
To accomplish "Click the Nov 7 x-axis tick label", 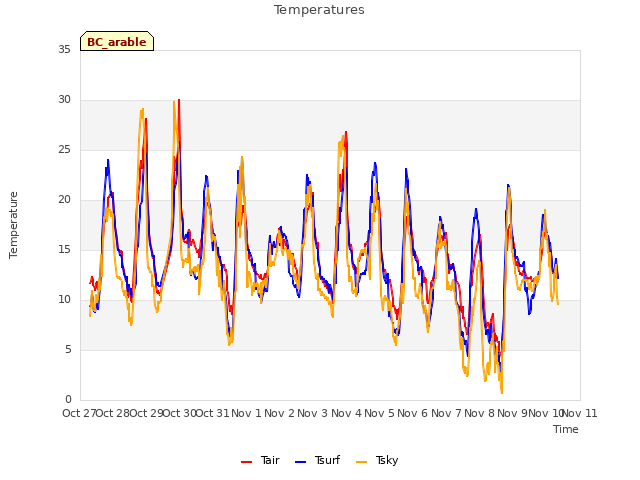I will [446, 413].
